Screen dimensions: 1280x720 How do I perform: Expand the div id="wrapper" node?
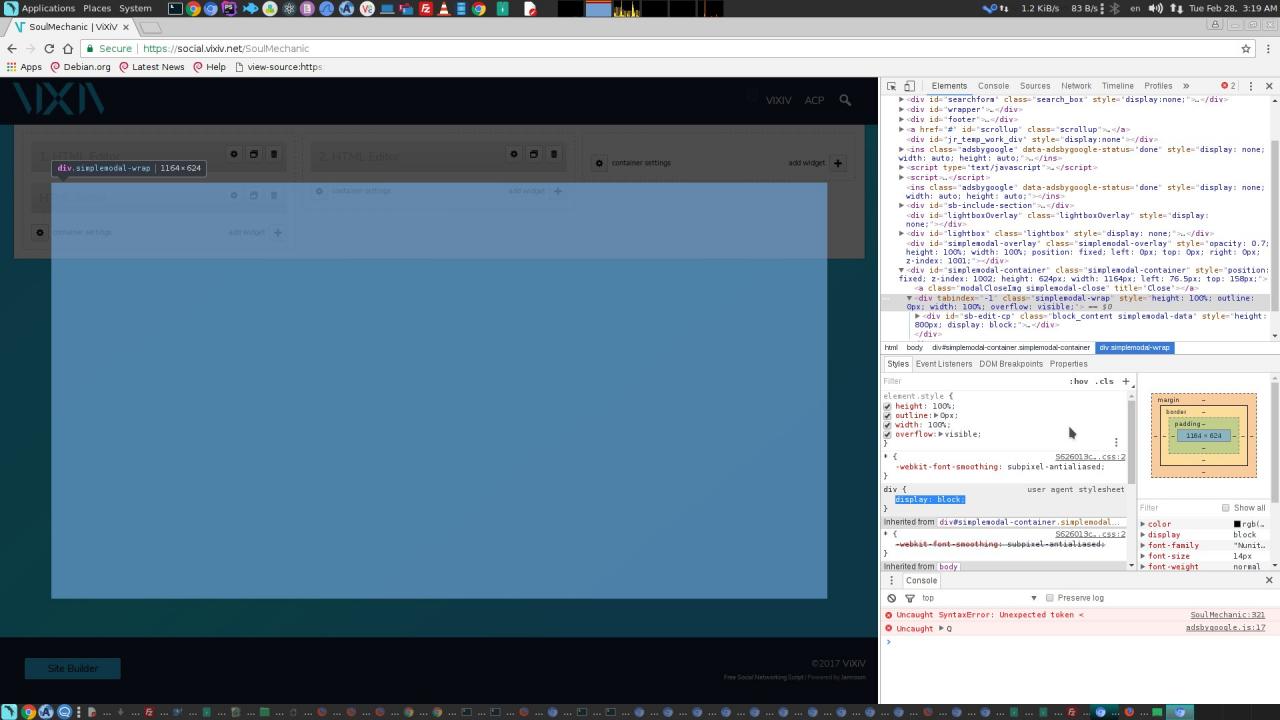click(902, 109)
